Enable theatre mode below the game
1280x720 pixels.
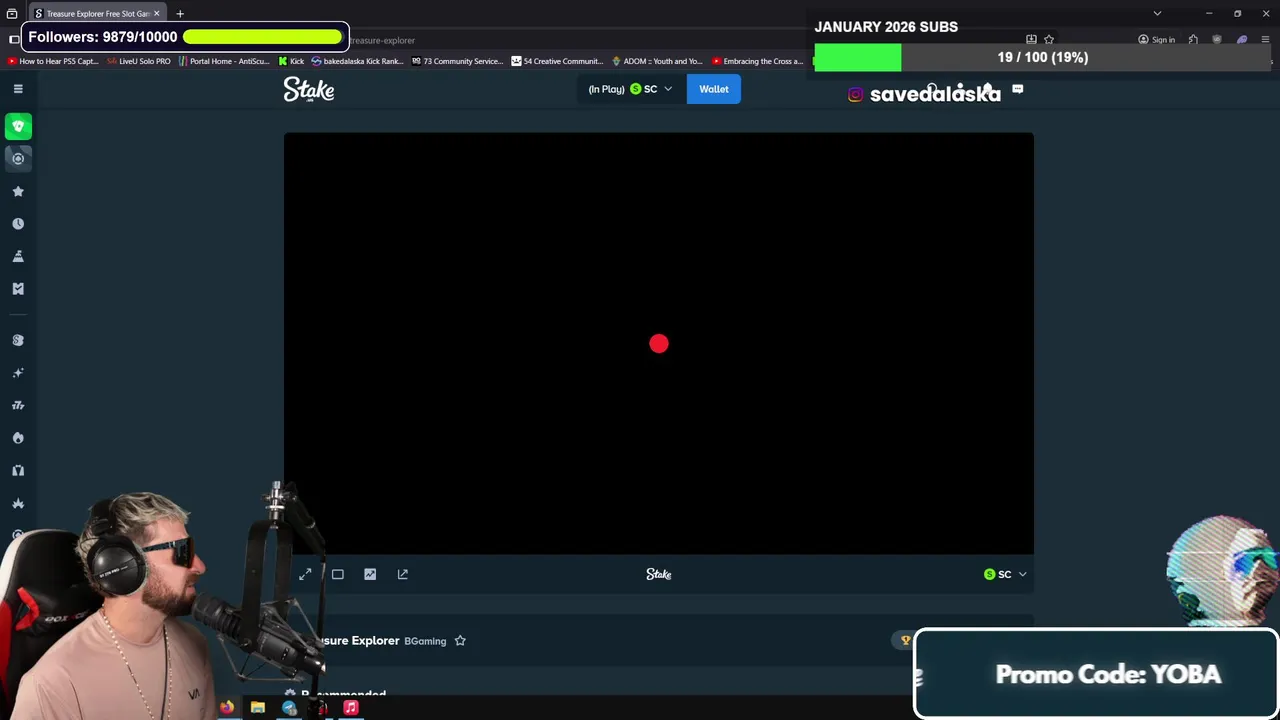pos(338,574)
